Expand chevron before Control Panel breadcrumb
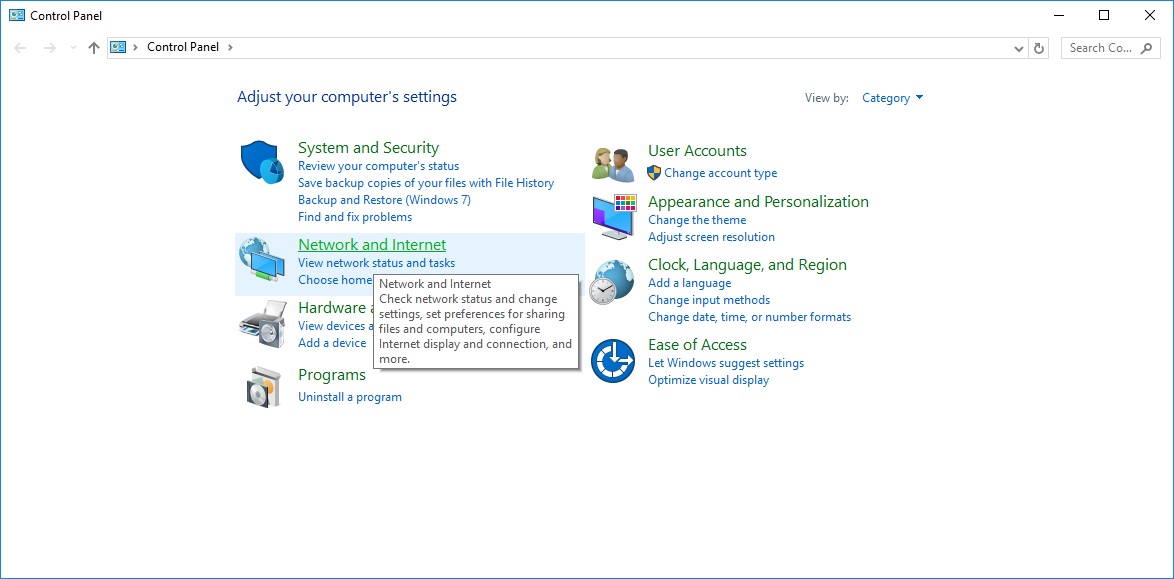 pyautogui.click(x=136, y=47)
